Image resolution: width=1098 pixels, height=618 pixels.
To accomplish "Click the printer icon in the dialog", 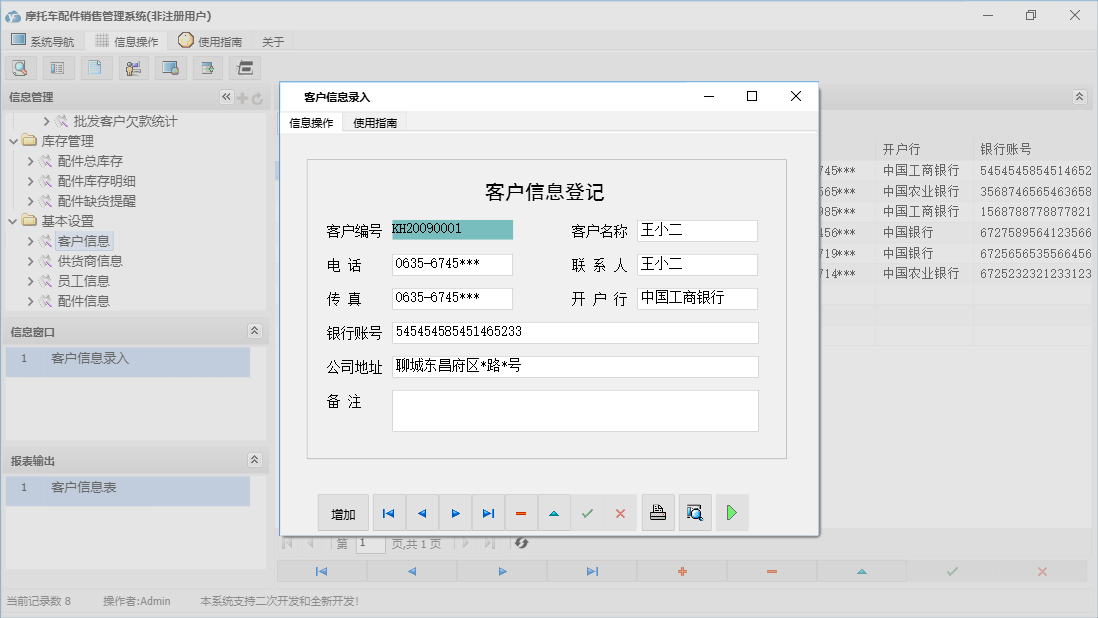I will click(658, 512).
